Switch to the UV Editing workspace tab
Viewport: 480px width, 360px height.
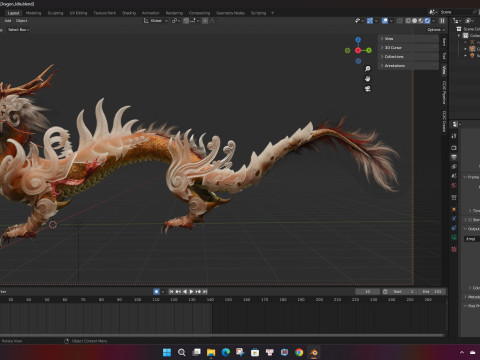(78, 13)
